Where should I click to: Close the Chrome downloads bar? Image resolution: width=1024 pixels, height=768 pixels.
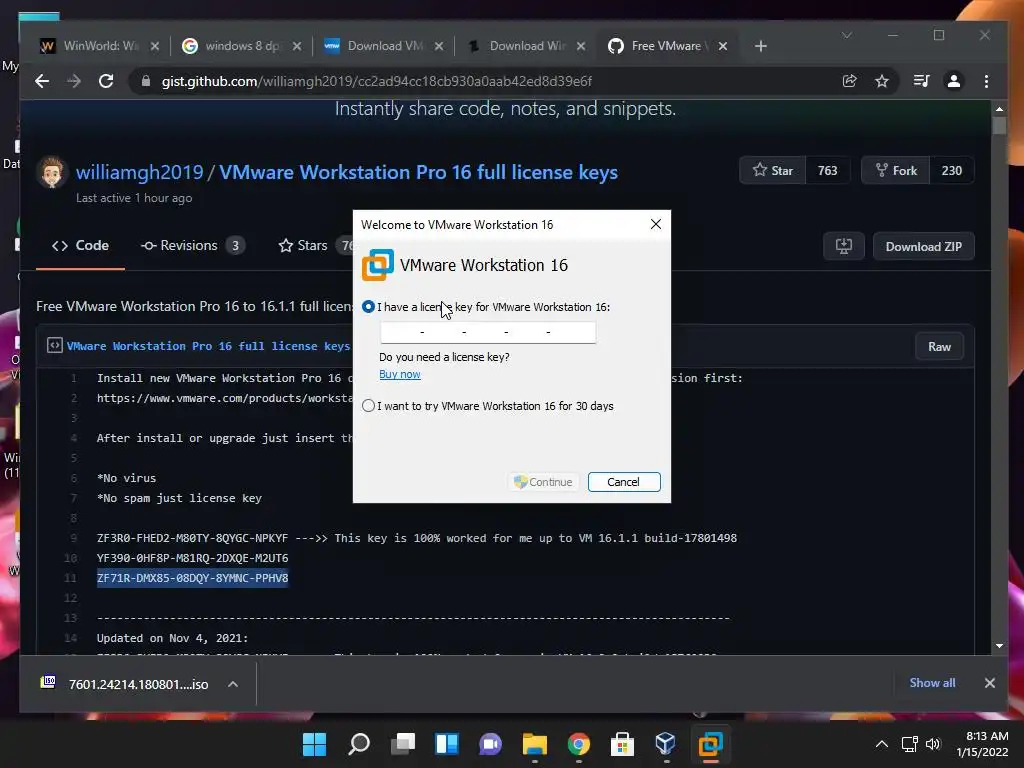point(989,682)
